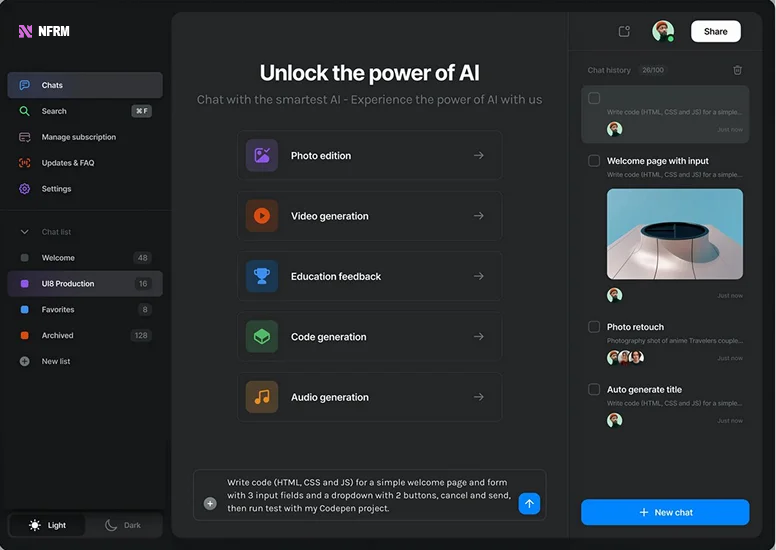Open Audio generation option

point(370,397)
